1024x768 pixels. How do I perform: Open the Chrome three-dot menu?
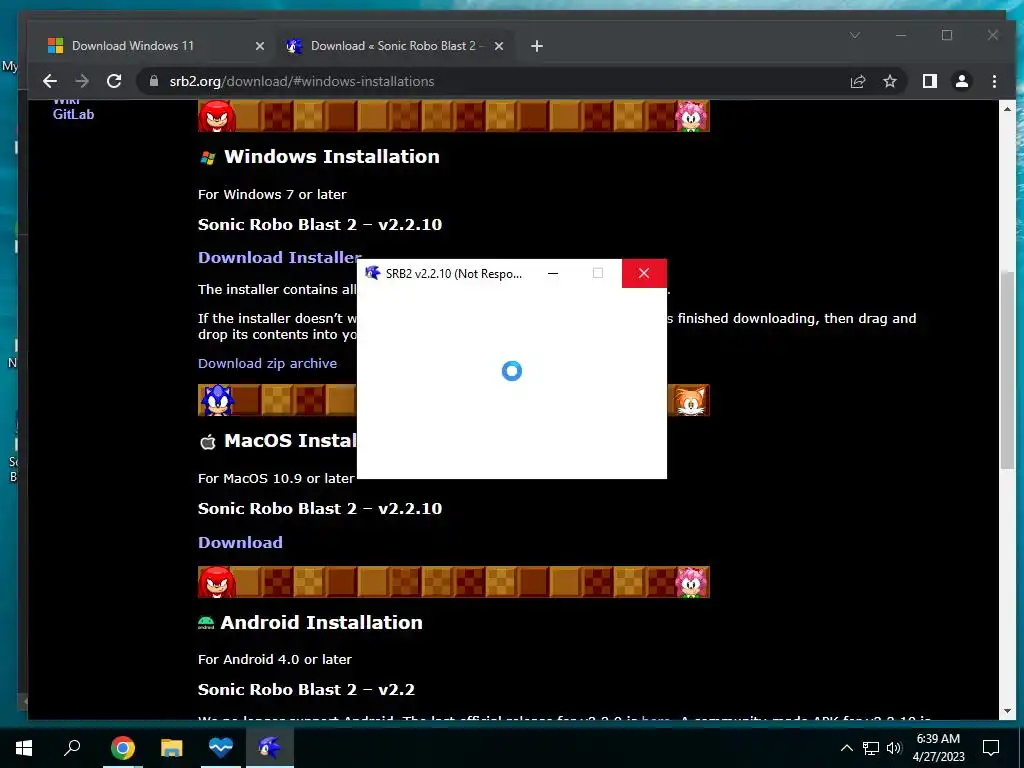(994, 81)
